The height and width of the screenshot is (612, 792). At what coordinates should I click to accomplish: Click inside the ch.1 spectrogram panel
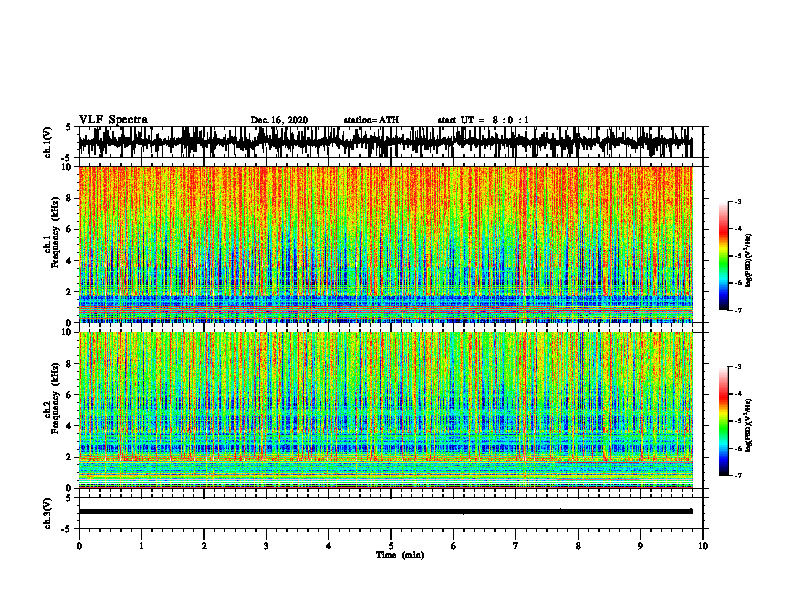point(385,244)
